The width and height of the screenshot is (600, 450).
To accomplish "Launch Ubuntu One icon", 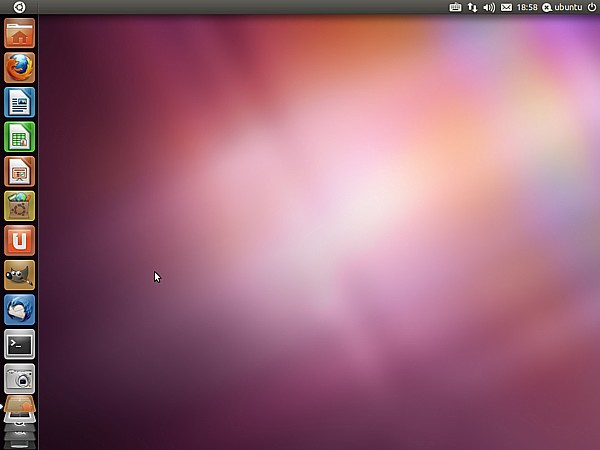I will tap(20, 241).
